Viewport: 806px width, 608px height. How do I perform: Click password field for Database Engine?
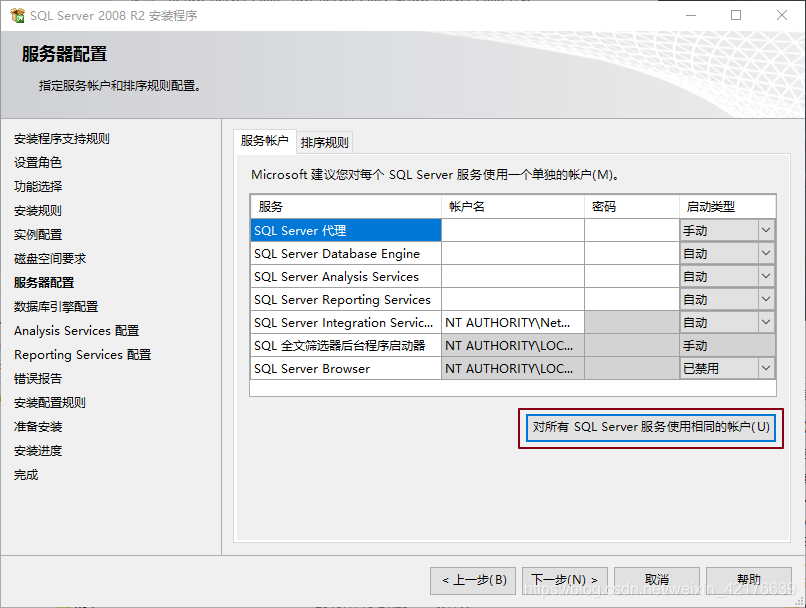click(632, 253)
